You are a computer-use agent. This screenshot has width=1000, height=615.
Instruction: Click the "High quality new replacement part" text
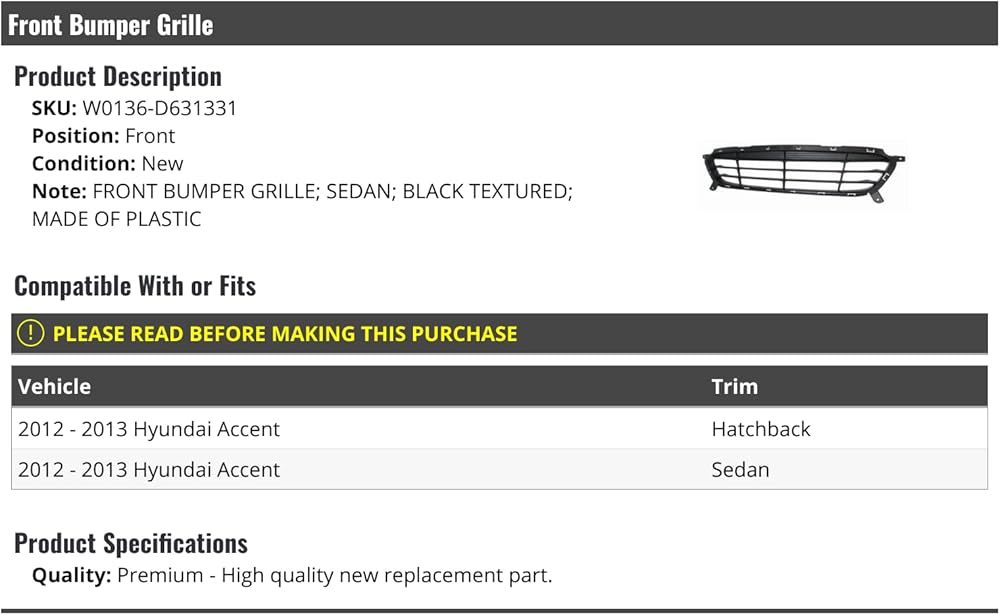pyautogui.click(x=387, y=575)
